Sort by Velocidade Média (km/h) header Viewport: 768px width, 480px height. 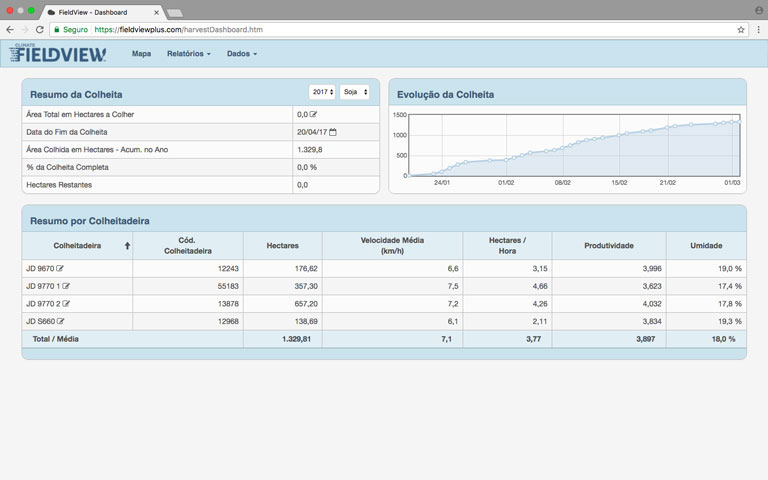pos(392,245)
